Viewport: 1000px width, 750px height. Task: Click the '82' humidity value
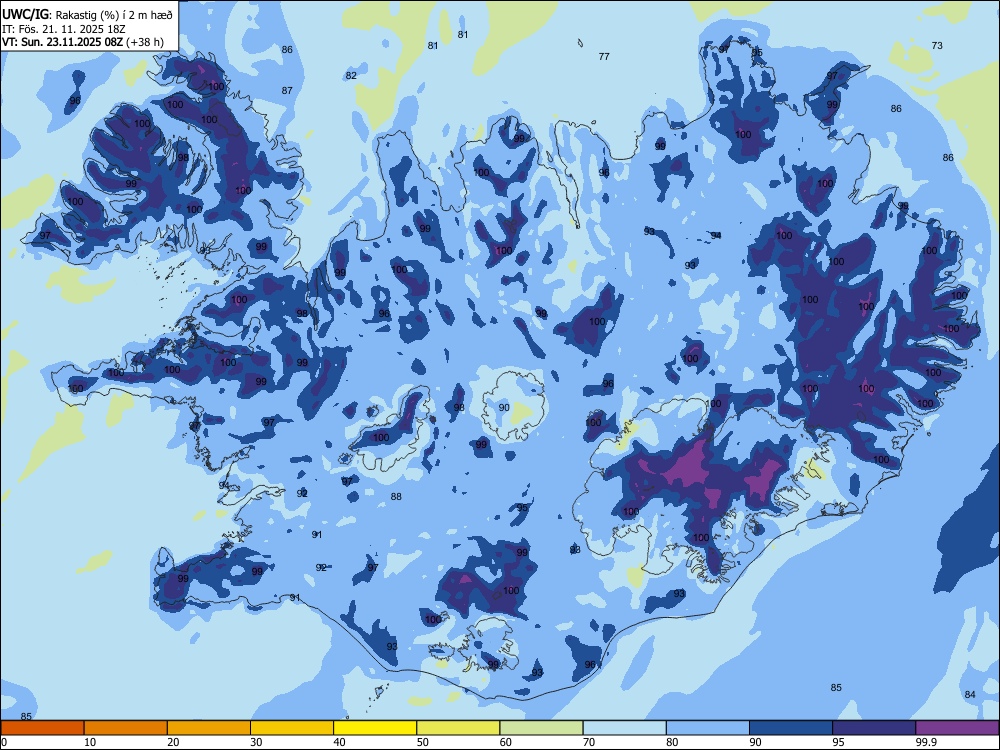click(x=351, y=75)
